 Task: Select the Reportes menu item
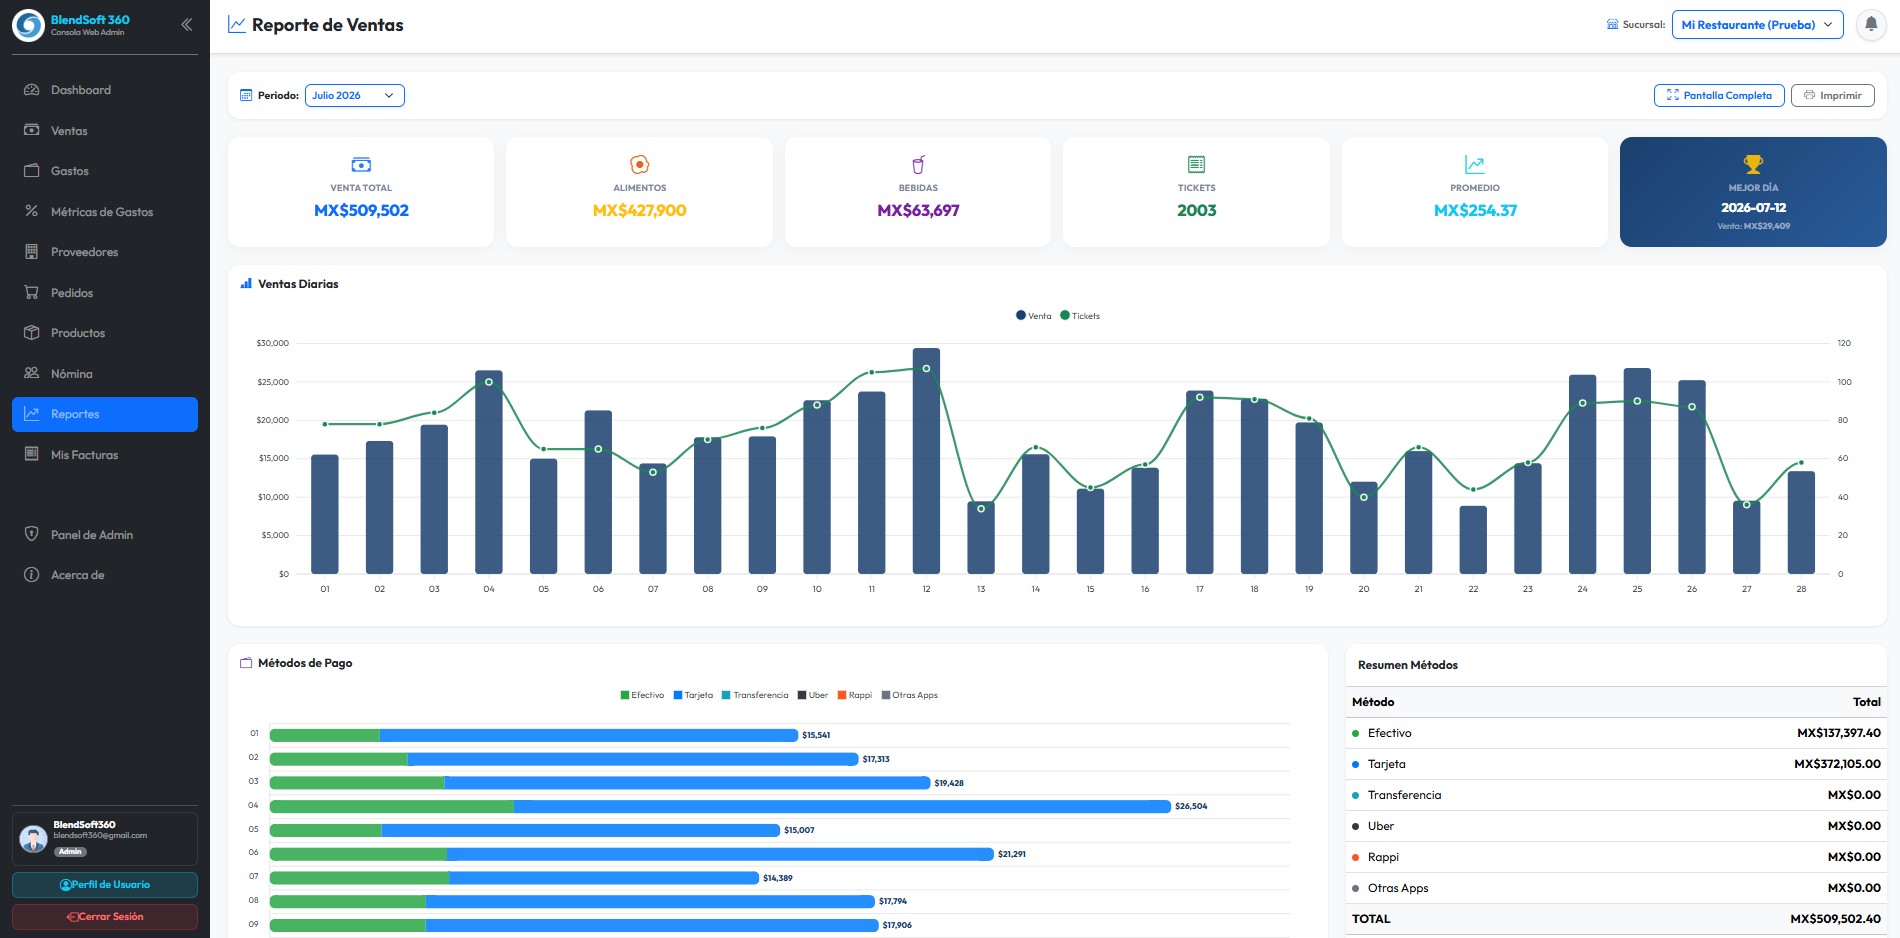point(105,414)
